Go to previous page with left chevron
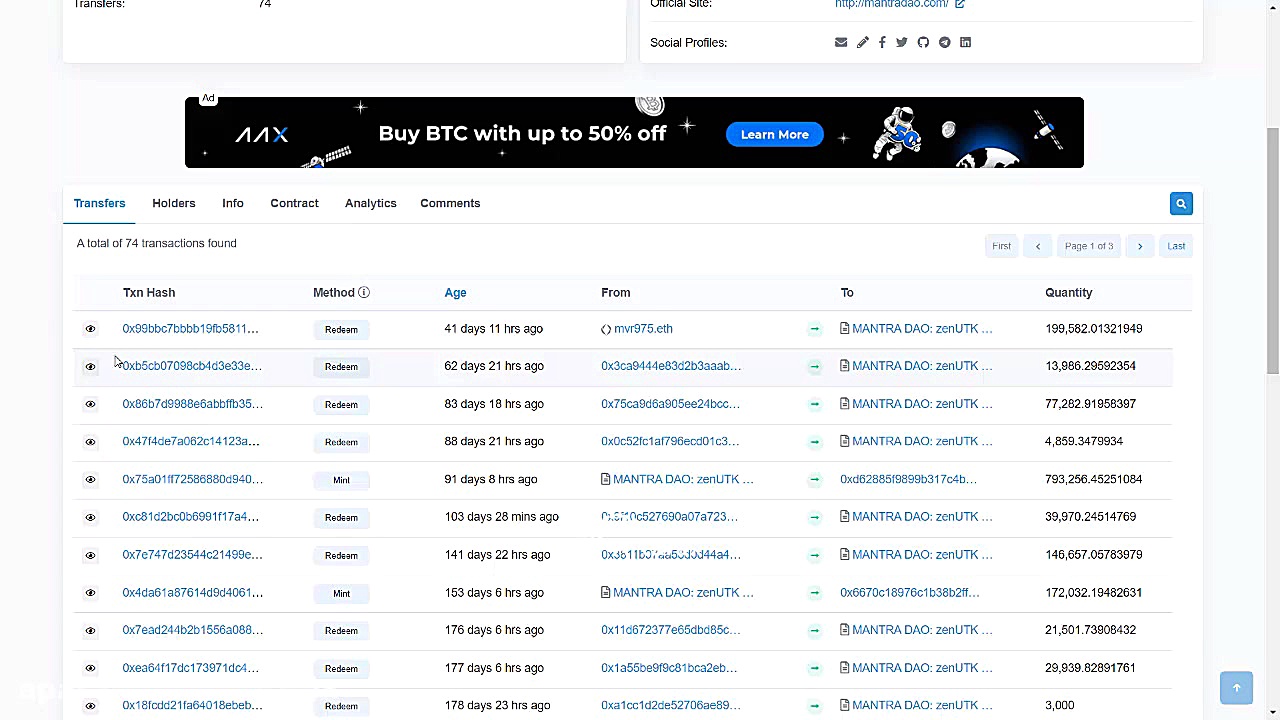The height and width of the screenshot is (720, 1280). tap(1038, 246)
